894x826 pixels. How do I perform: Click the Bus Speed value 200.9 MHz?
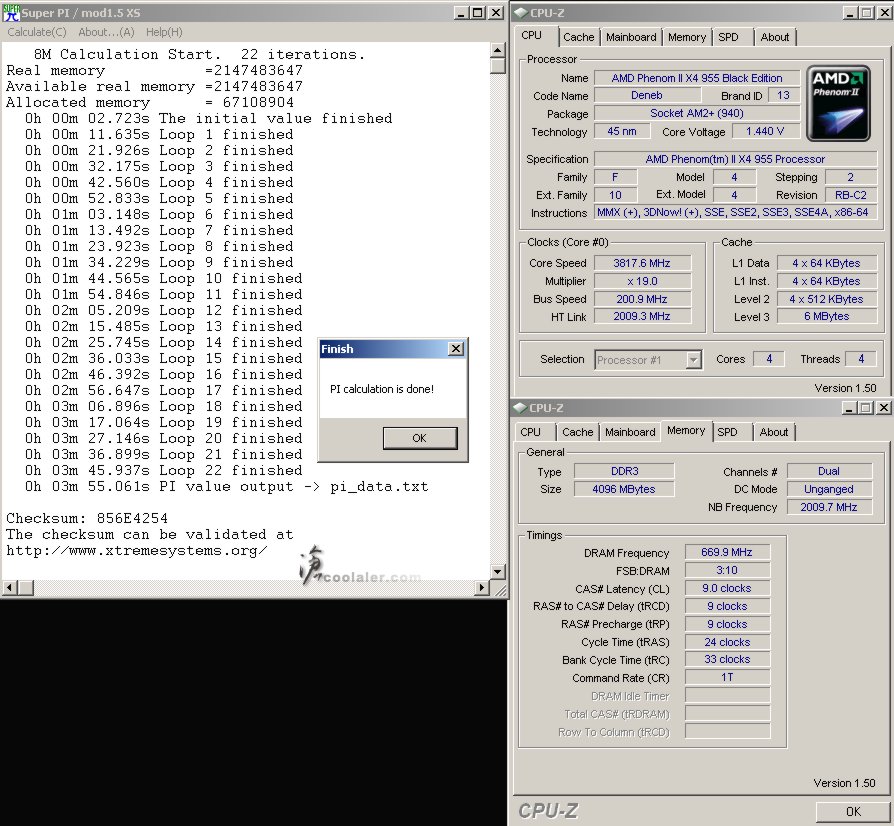[642, 299]
